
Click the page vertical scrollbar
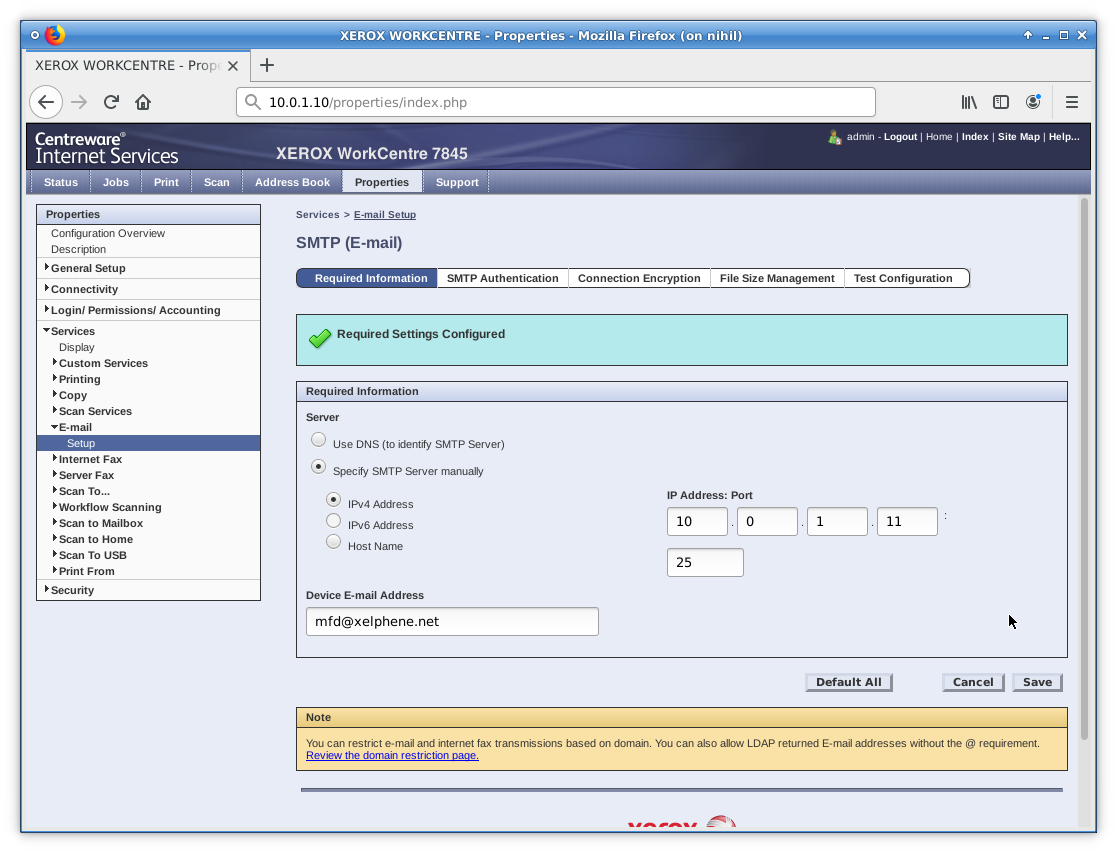click(x=1084, y=470)
